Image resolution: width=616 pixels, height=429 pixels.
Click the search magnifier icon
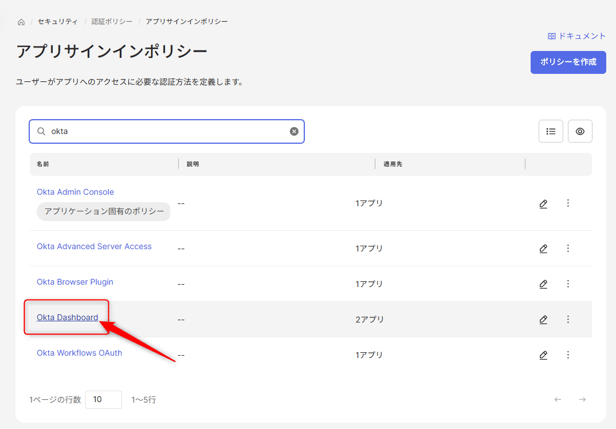point(41,131)
